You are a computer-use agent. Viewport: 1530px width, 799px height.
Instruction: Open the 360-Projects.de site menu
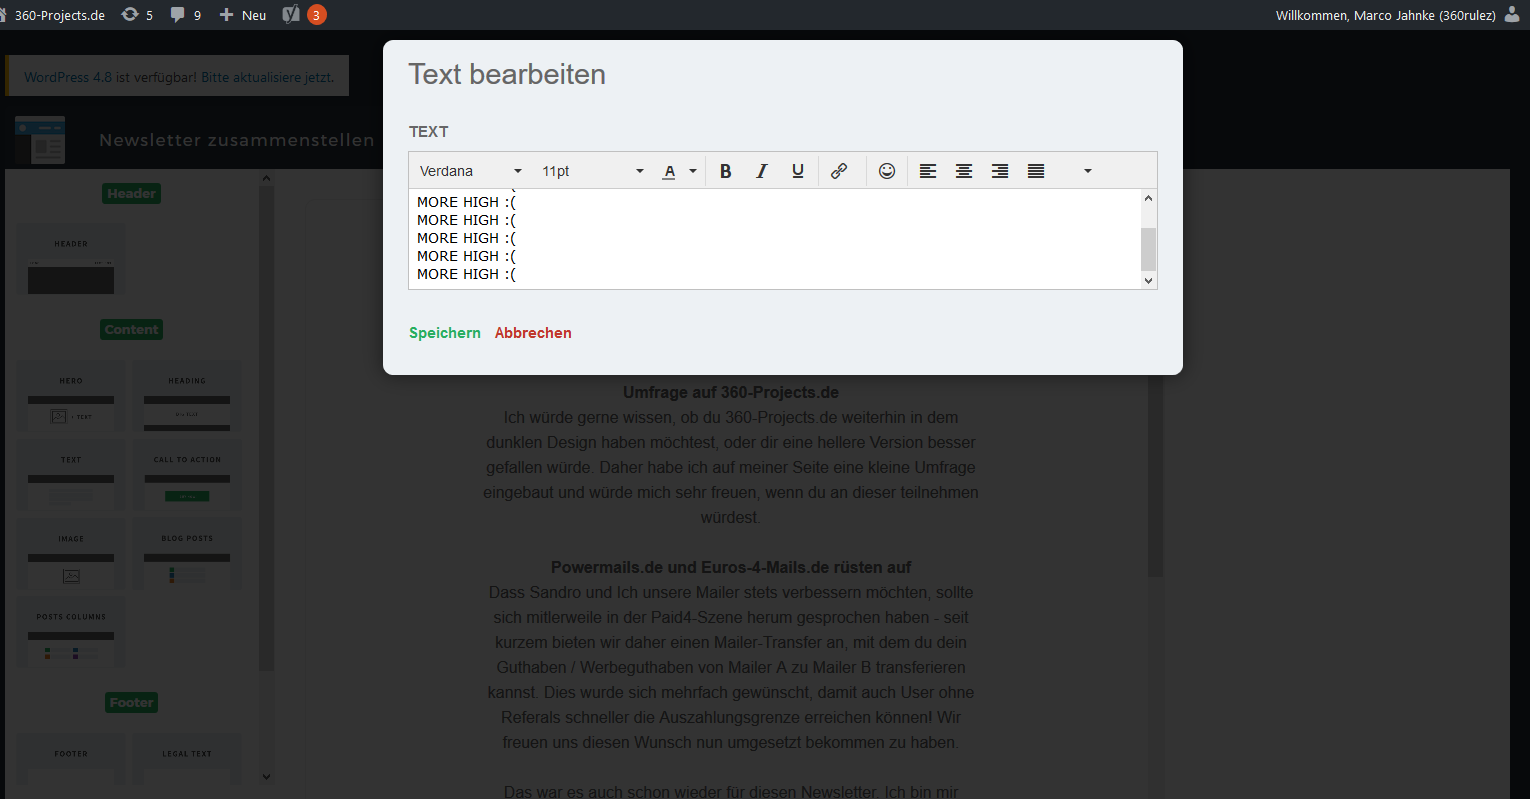[x=59, y=15]
